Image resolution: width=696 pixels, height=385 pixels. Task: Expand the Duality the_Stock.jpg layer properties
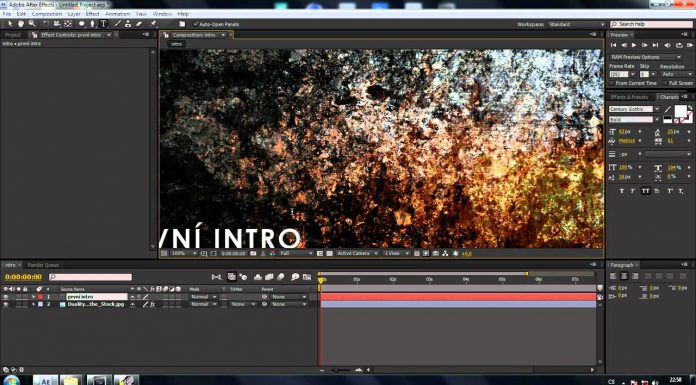point(34,304)
